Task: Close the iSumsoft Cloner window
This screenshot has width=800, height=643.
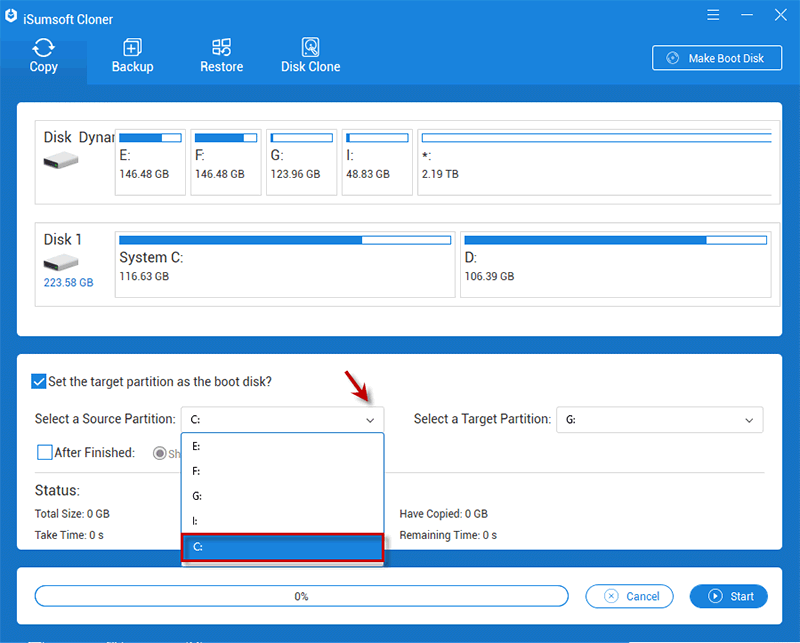Action: click(x=781, y=15)
